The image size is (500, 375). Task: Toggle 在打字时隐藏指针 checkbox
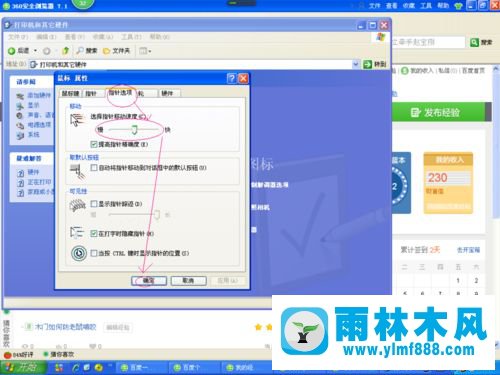pos(94,233)
